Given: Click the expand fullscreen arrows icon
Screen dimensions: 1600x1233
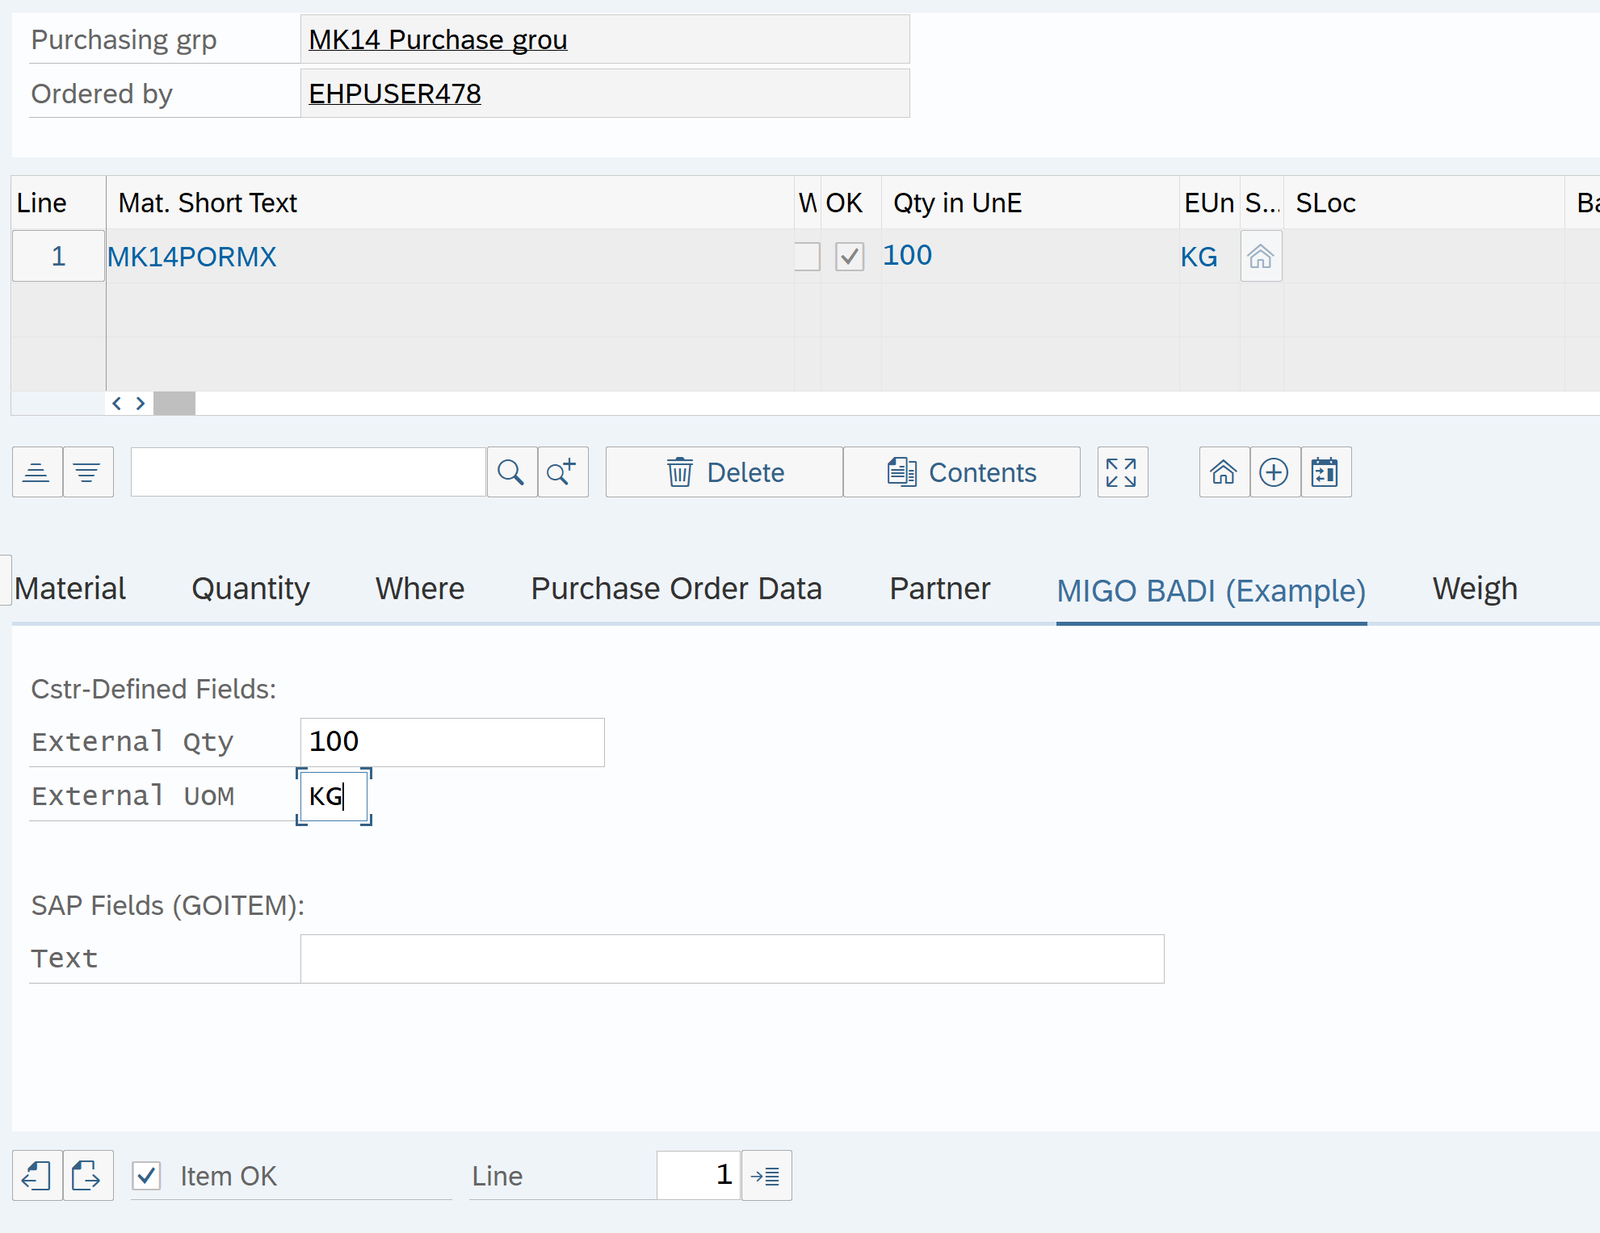Looking at the screenshot, I should 1122,472.
